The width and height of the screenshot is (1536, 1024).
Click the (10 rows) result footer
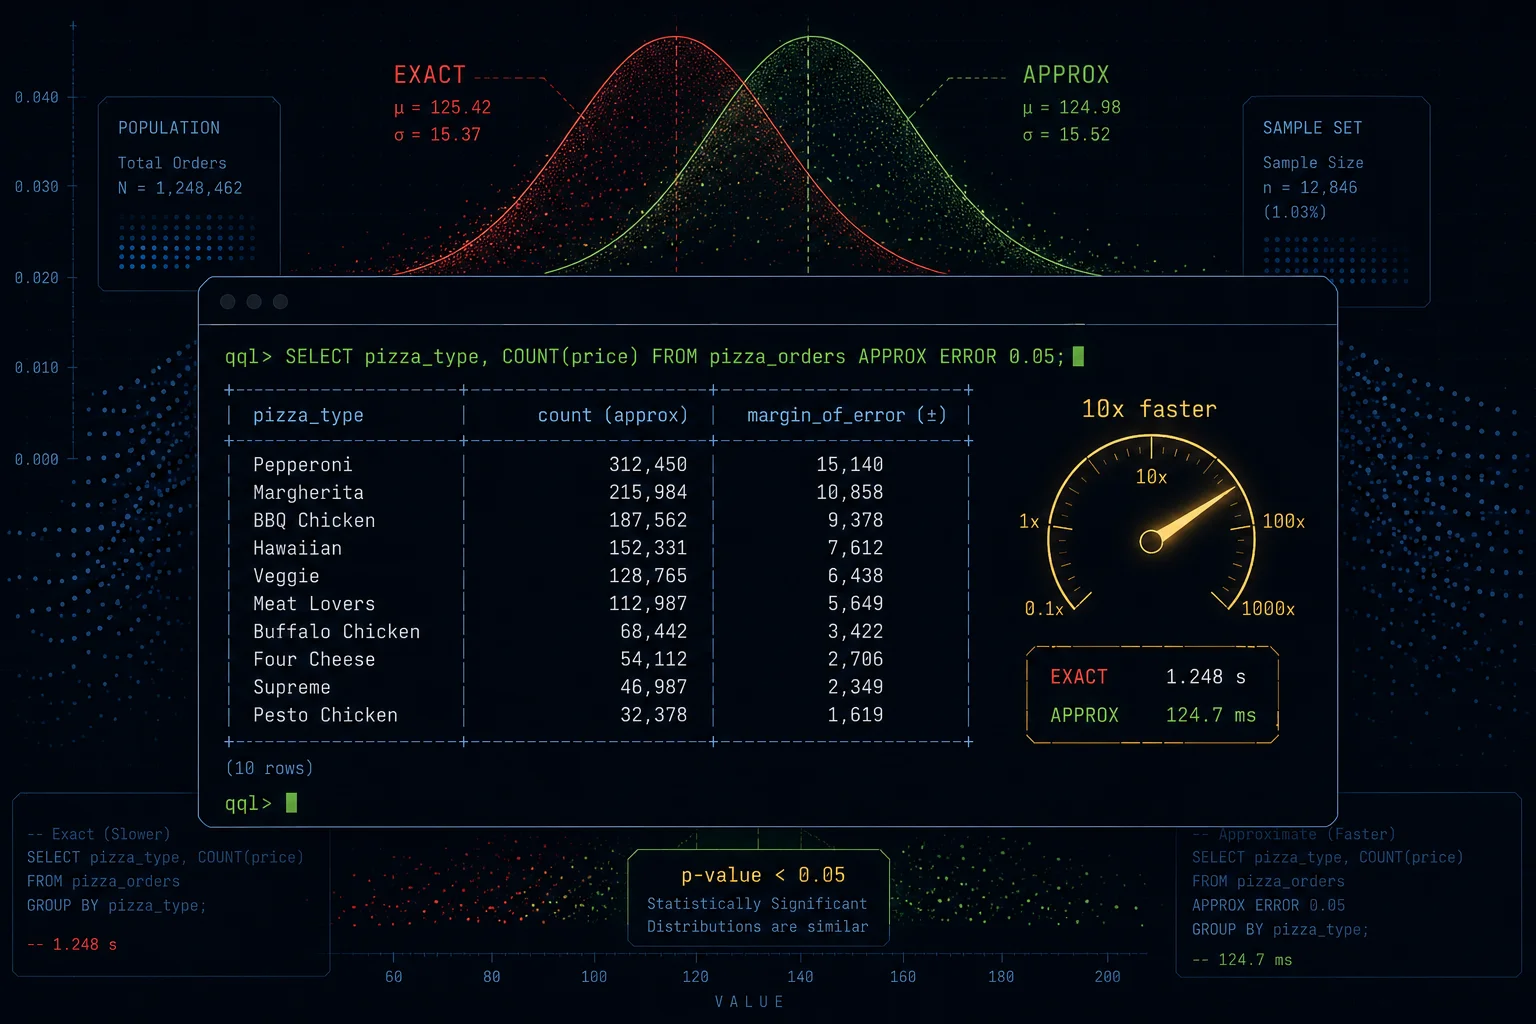[x=269, y=768]
